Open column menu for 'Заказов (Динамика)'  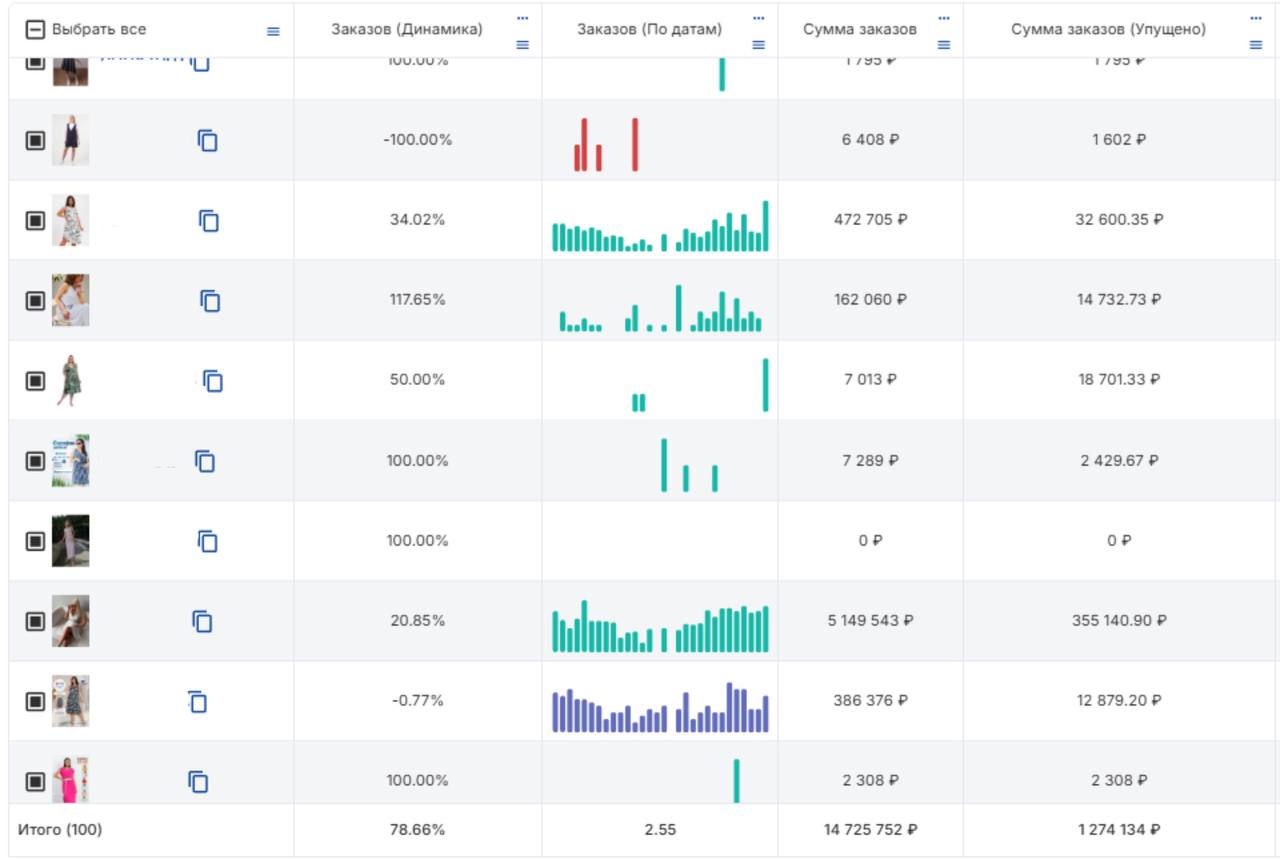pos(522,44)
